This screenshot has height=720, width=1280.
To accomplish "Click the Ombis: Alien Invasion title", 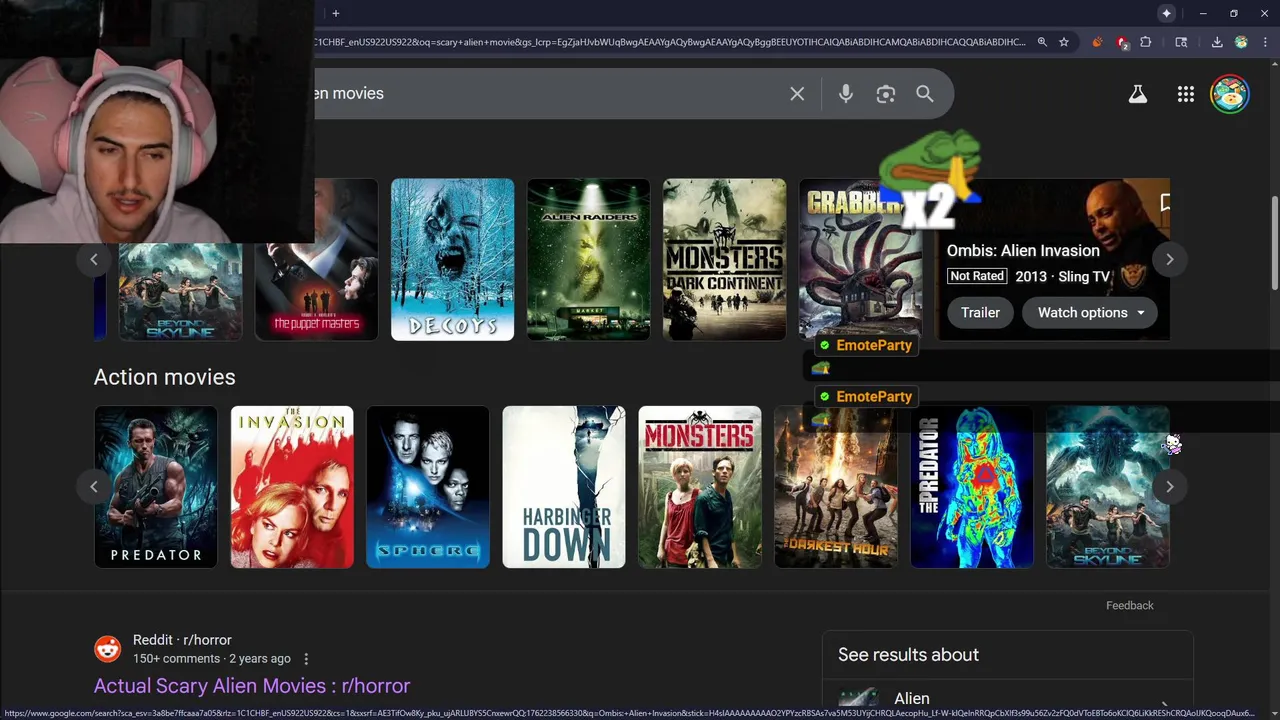I will click(1023, 251).
